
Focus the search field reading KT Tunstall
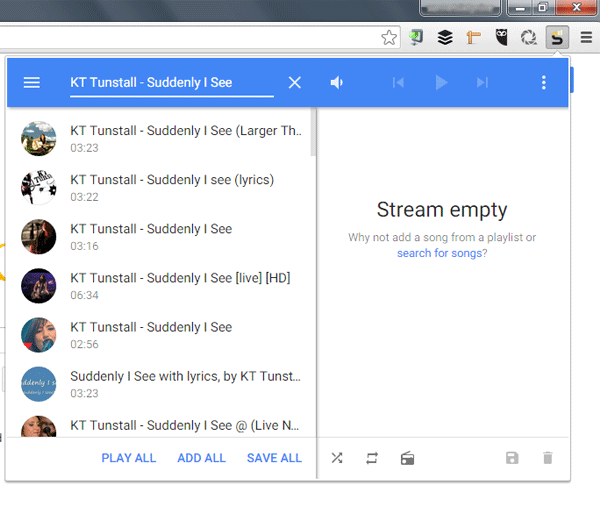pos(172,83)
